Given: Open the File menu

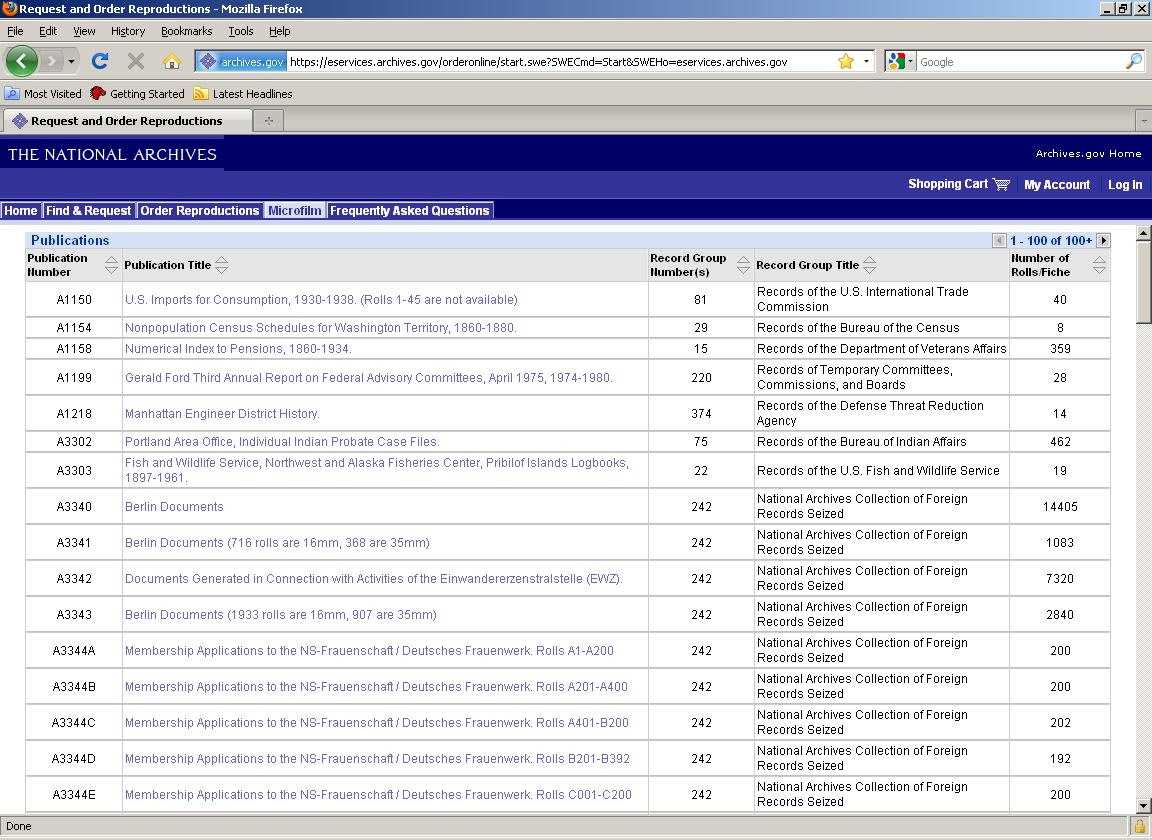Looking at the screenshot, I should (x=15, y=31).
